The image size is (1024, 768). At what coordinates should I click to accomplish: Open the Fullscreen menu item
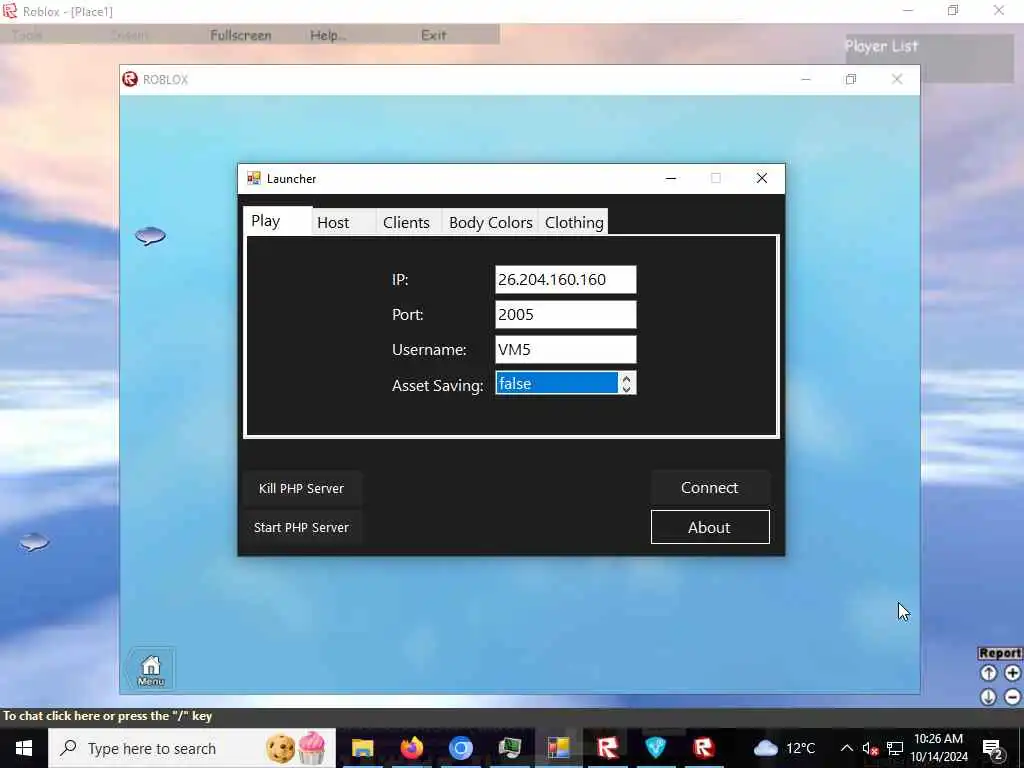(x=240, y=35)
